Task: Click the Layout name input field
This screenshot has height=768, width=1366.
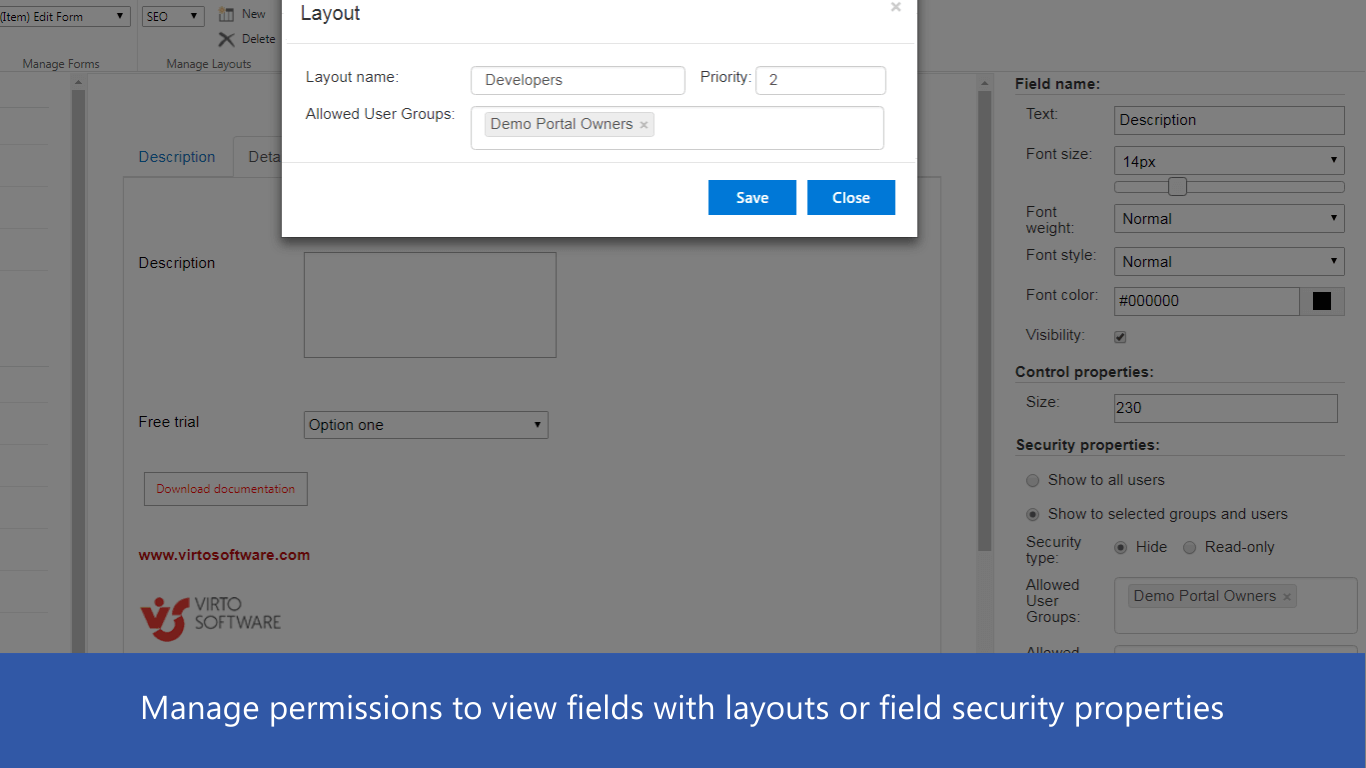Action: (x=578, y=80)
